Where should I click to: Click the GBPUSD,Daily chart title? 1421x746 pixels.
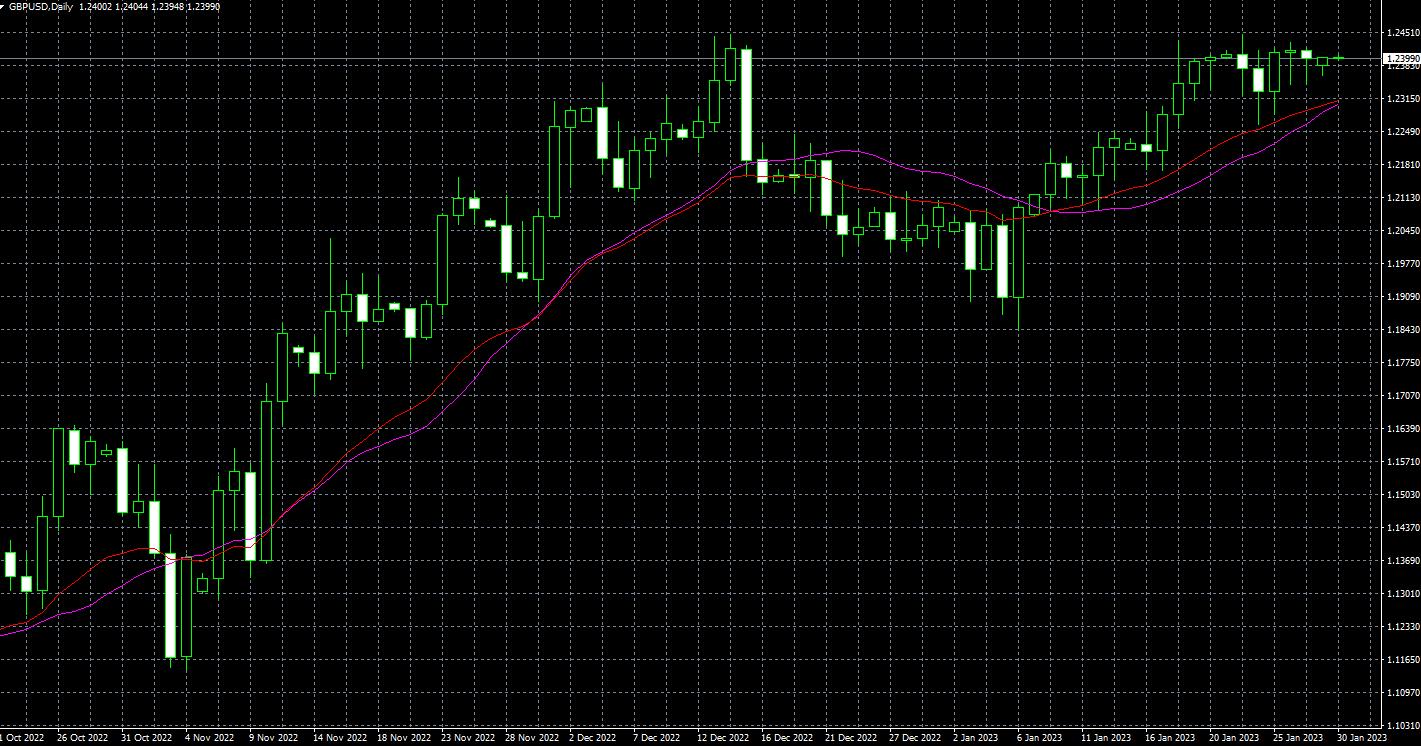point(41,6)
